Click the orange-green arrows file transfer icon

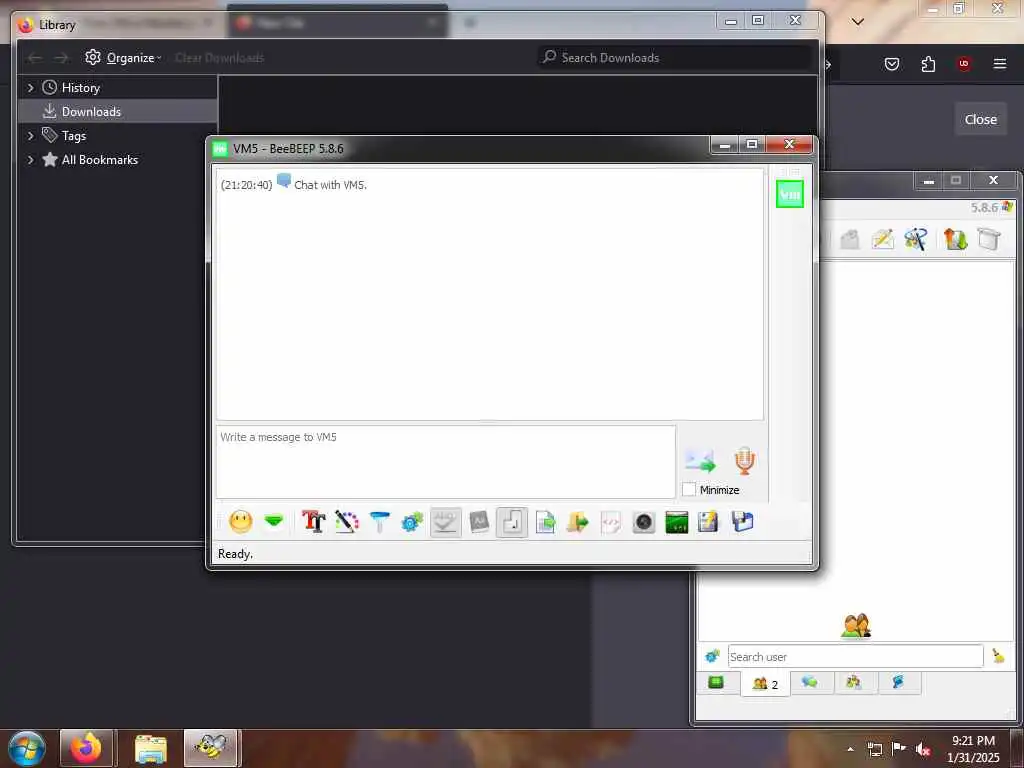(x=955, y=239)
